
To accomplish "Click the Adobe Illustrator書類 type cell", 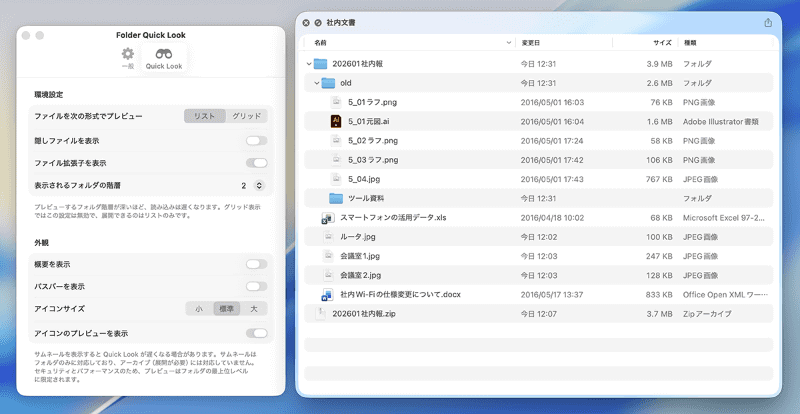I will (720, 121).
